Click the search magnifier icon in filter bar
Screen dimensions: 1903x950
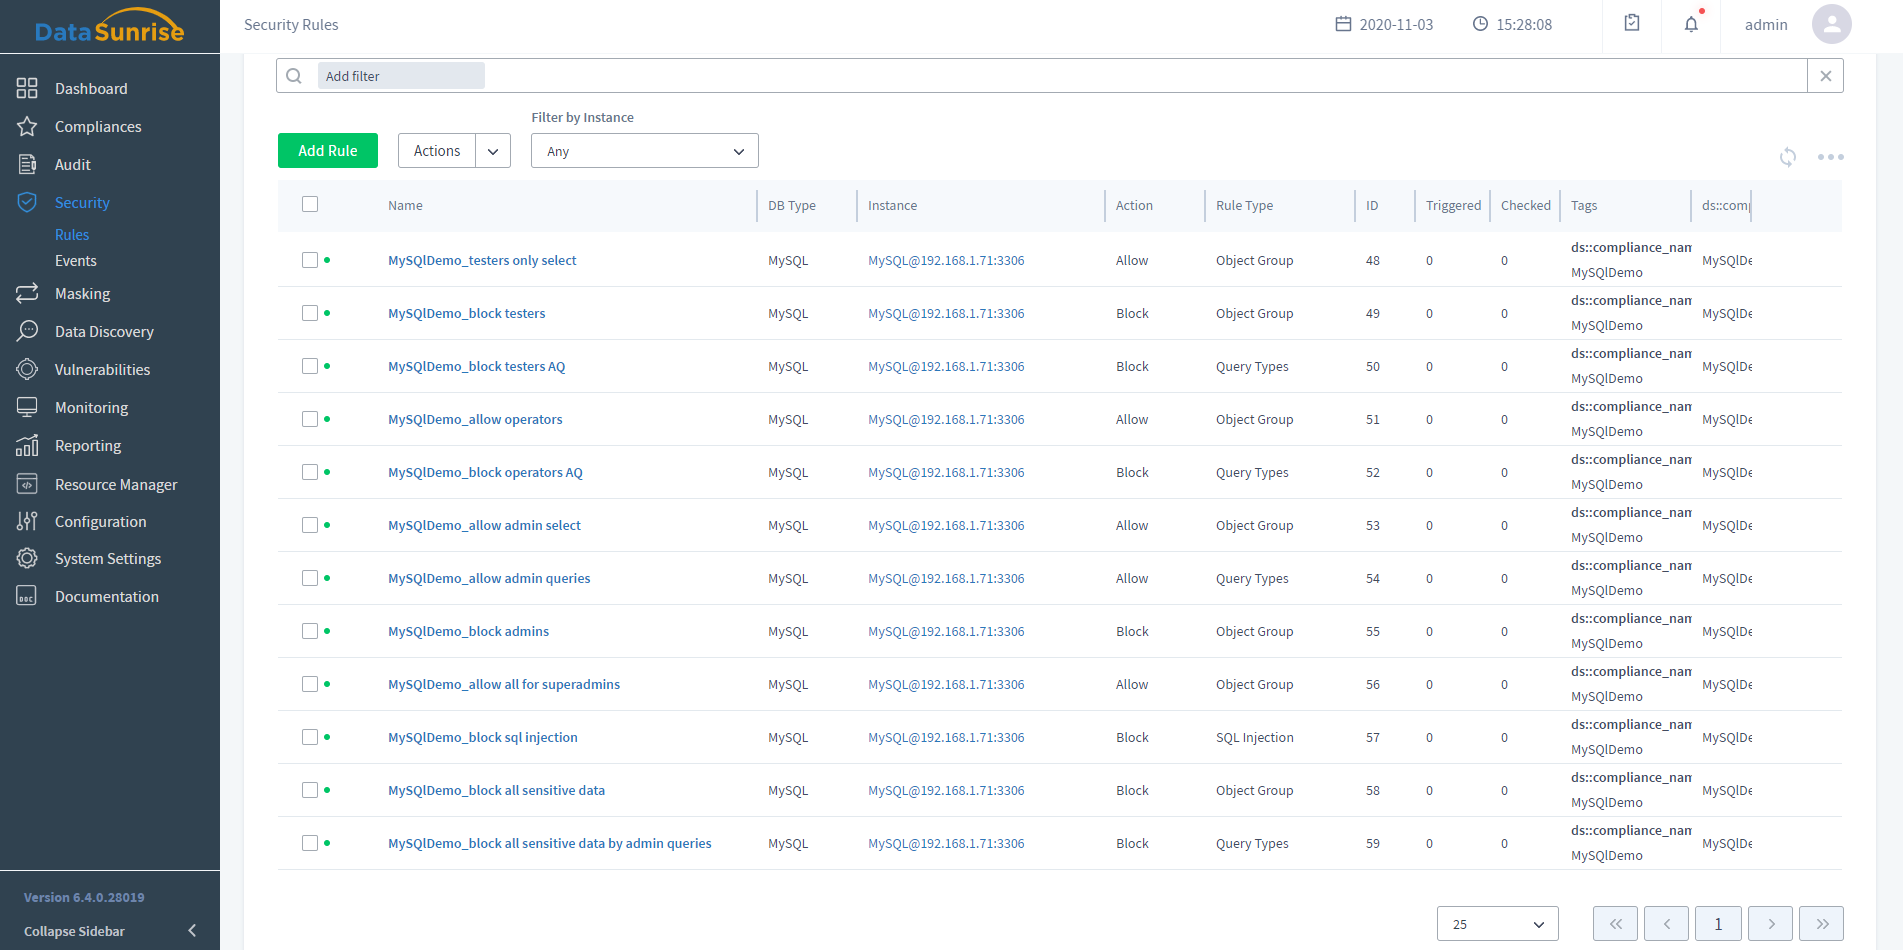pyautogui.click(x=294, y=76)
